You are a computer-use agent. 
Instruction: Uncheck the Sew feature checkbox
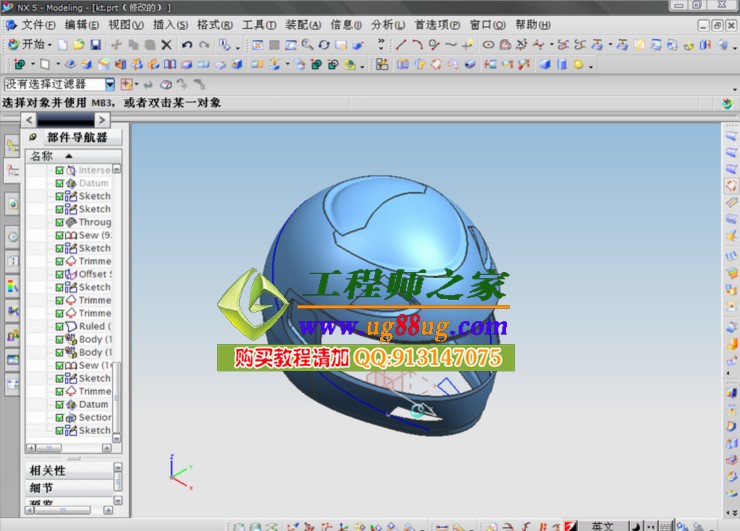pyautogui.click(x=60, y=236)
